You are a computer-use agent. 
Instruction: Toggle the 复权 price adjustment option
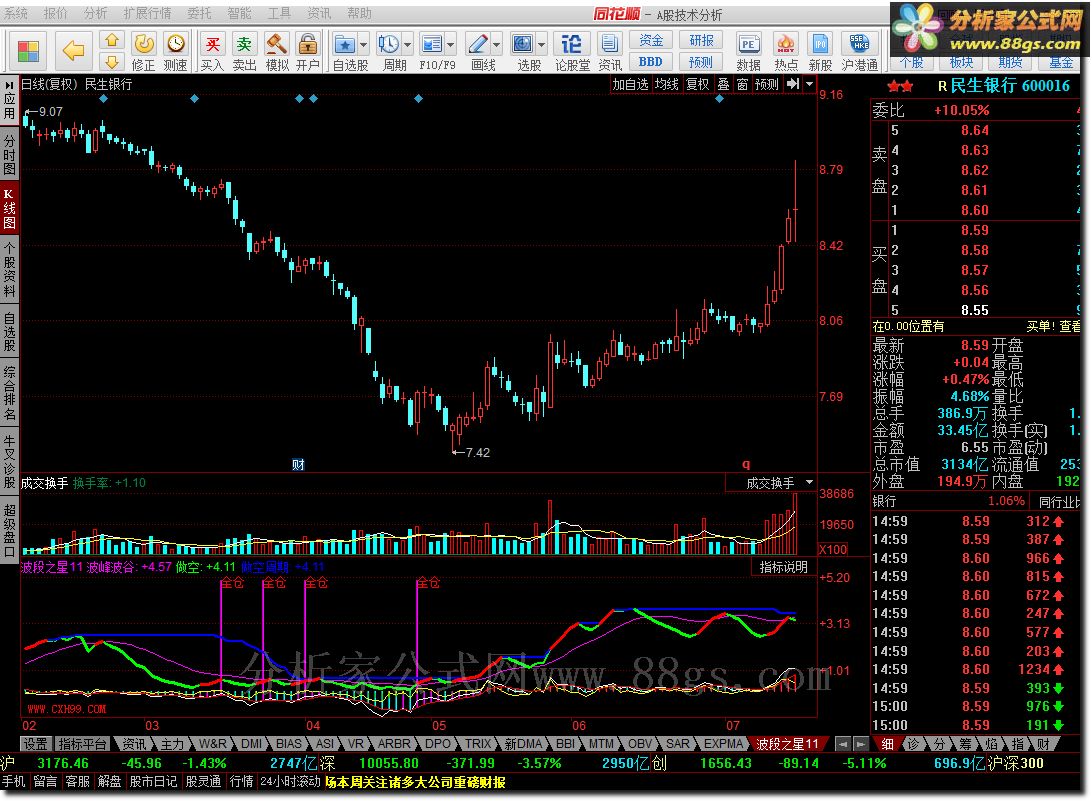697,84
